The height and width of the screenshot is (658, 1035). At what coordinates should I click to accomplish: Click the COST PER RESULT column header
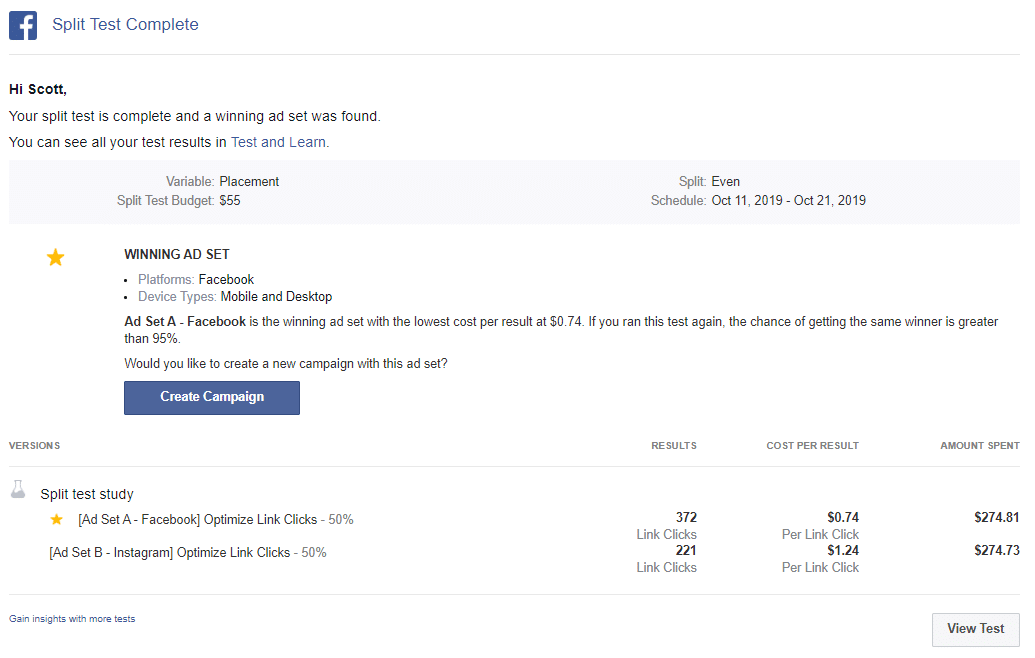pos(813,446)
